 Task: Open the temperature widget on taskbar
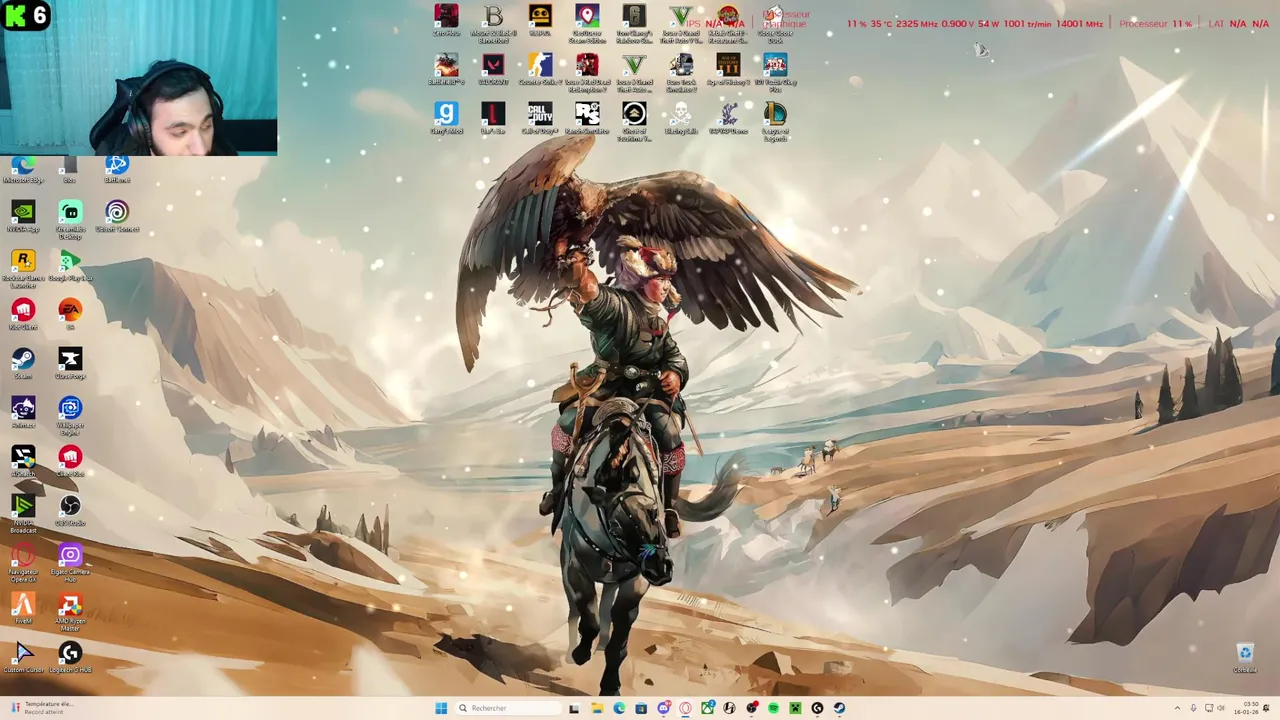41,708
